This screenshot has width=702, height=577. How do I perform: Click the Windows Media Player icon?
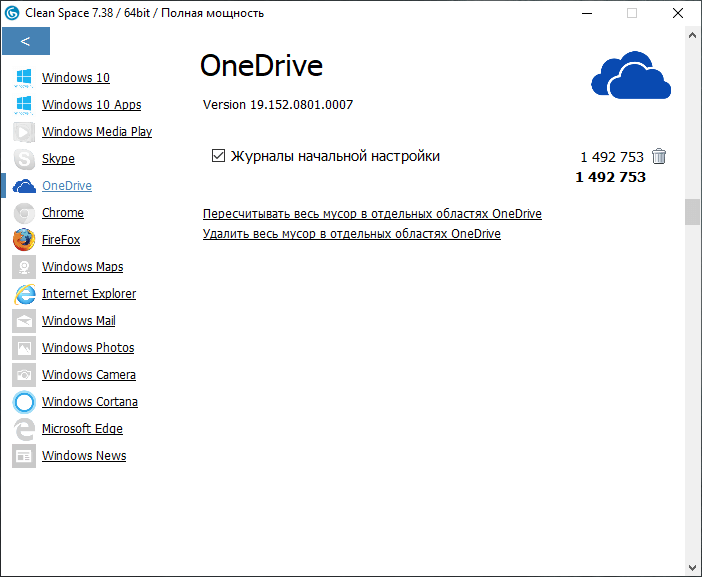click(24, 132)
